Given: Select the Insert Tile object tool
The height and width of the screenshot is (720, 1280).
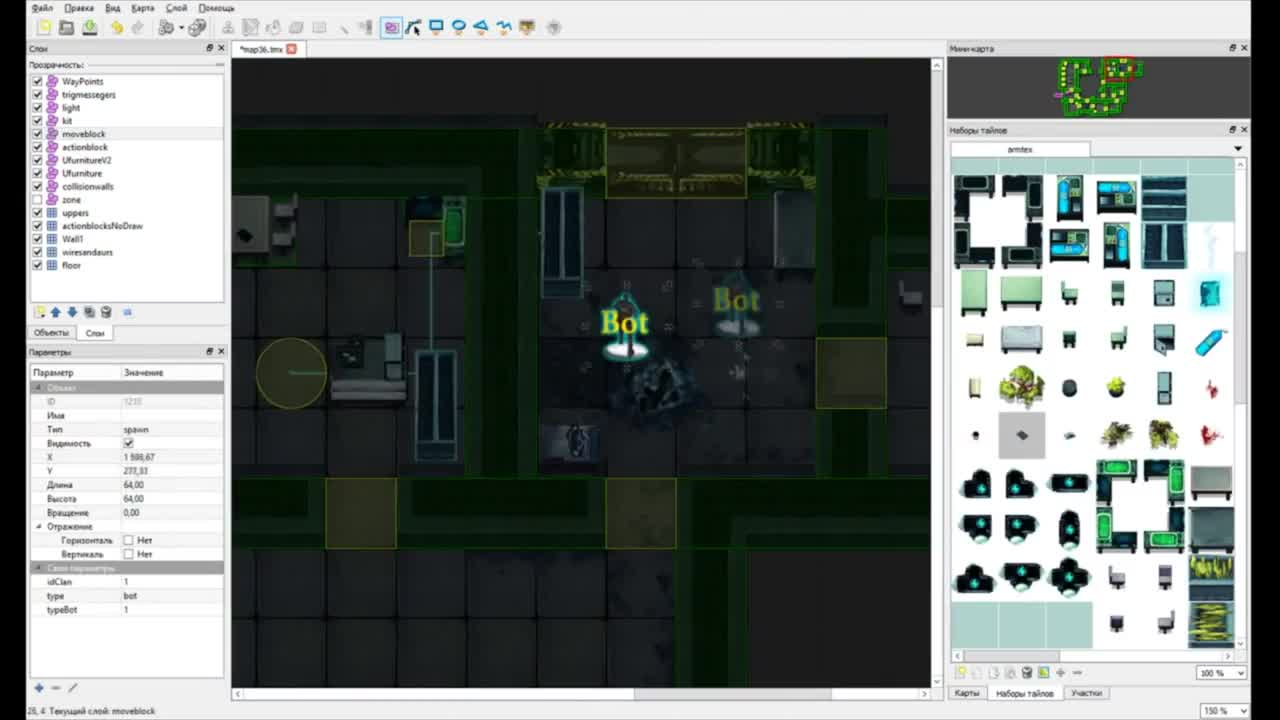Looking at the screenshot, I should tap(527, 27).
